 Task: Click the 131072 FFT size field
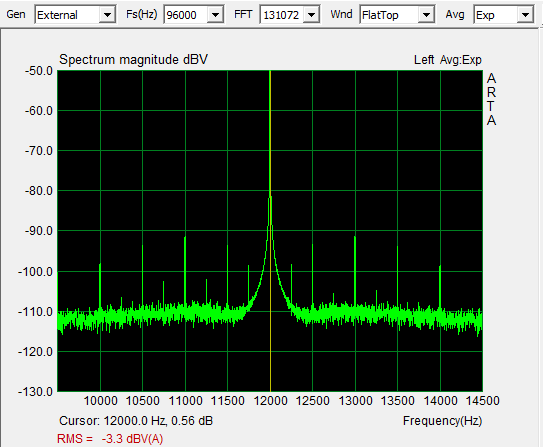point(283,15)
